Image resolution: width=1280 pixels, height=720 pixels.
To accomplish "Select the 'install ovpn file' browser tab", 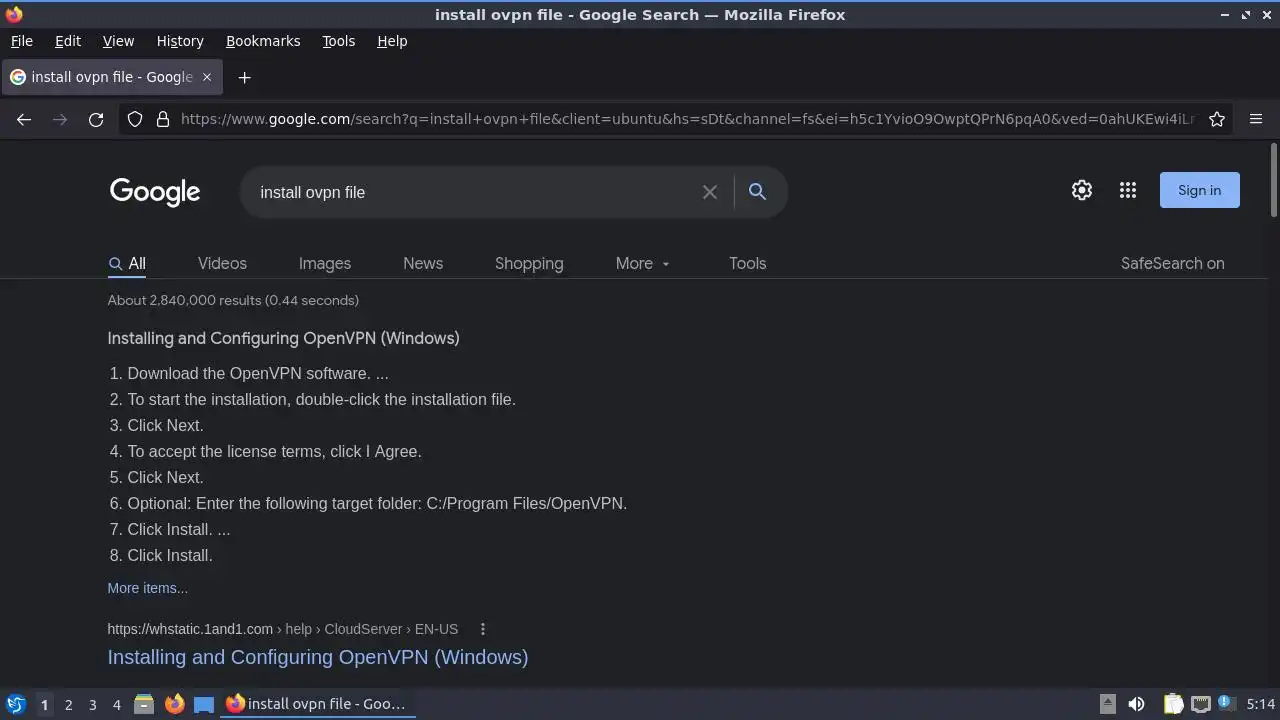I will click(x=111, y=77).
